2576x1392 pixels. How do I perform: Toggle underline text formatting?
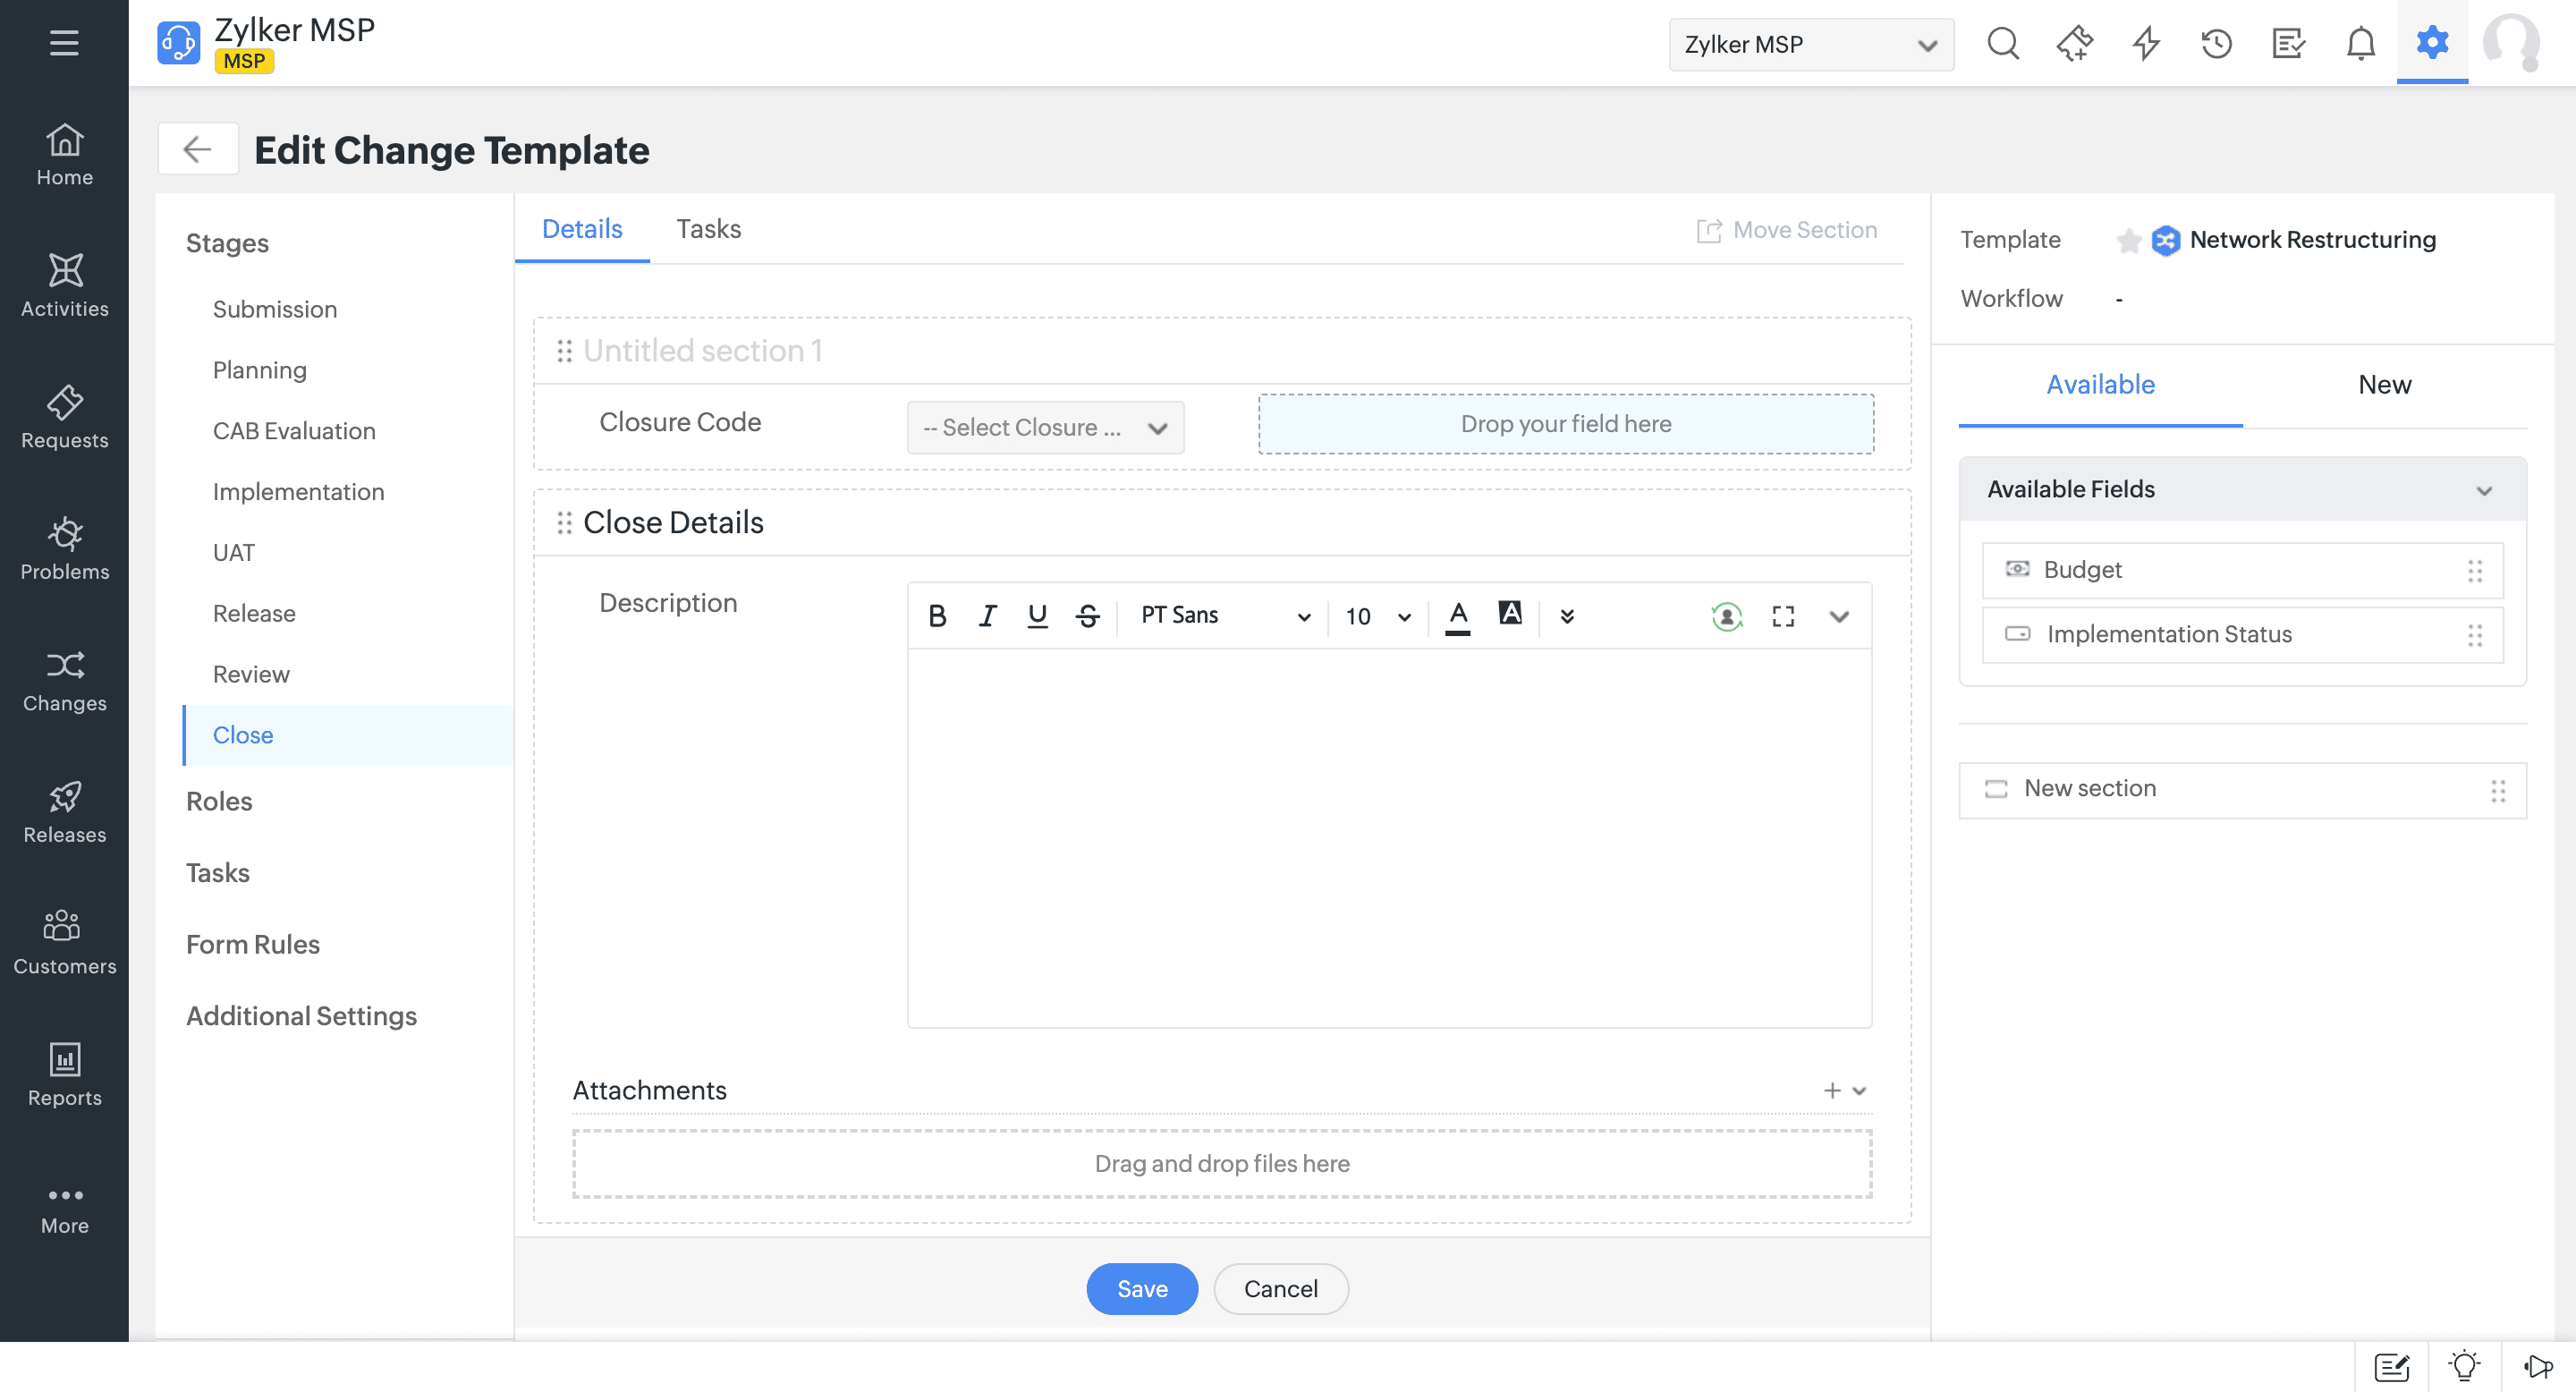[x=1037, y=616]
